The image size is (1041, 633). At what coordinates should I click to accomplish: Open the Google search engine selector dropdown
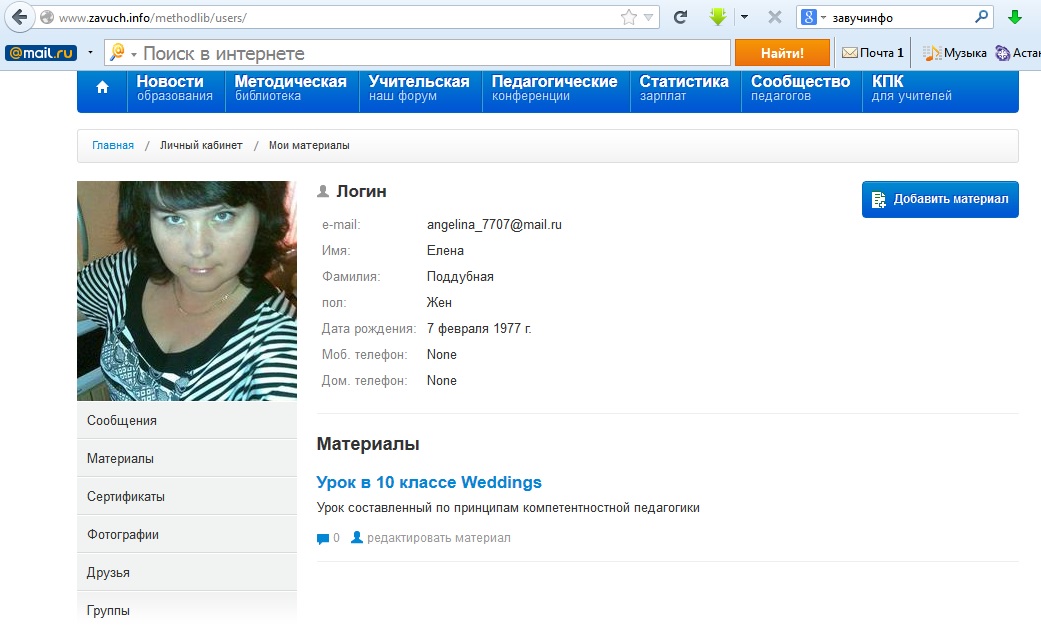(x=814, y=17)
